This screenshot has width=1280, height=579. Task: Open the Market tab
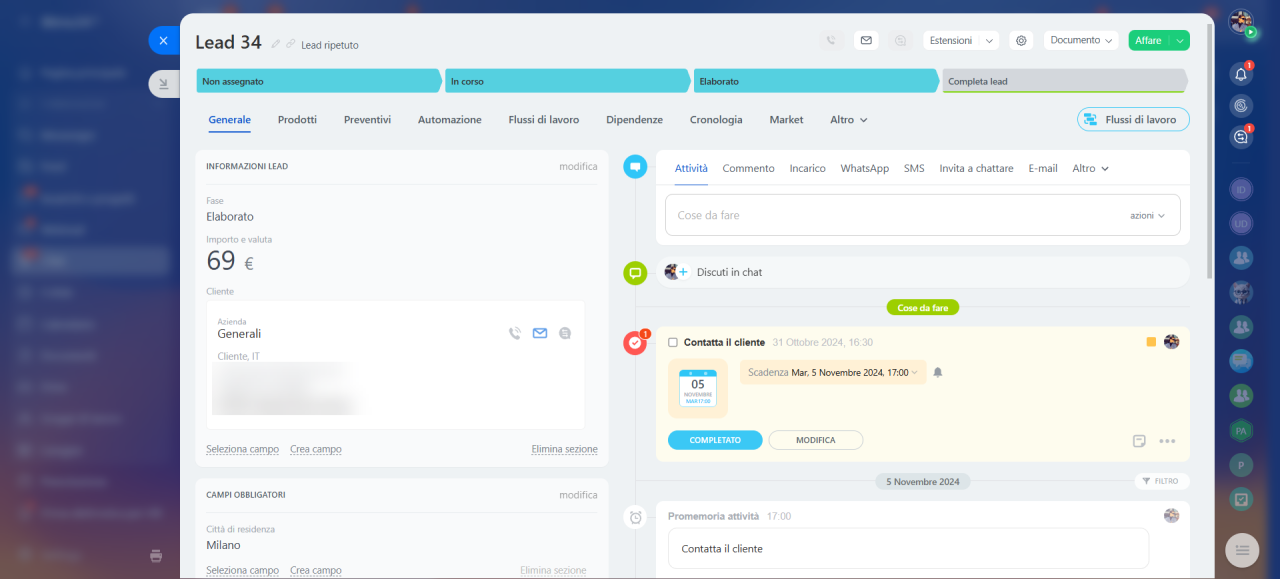point(786,119)
